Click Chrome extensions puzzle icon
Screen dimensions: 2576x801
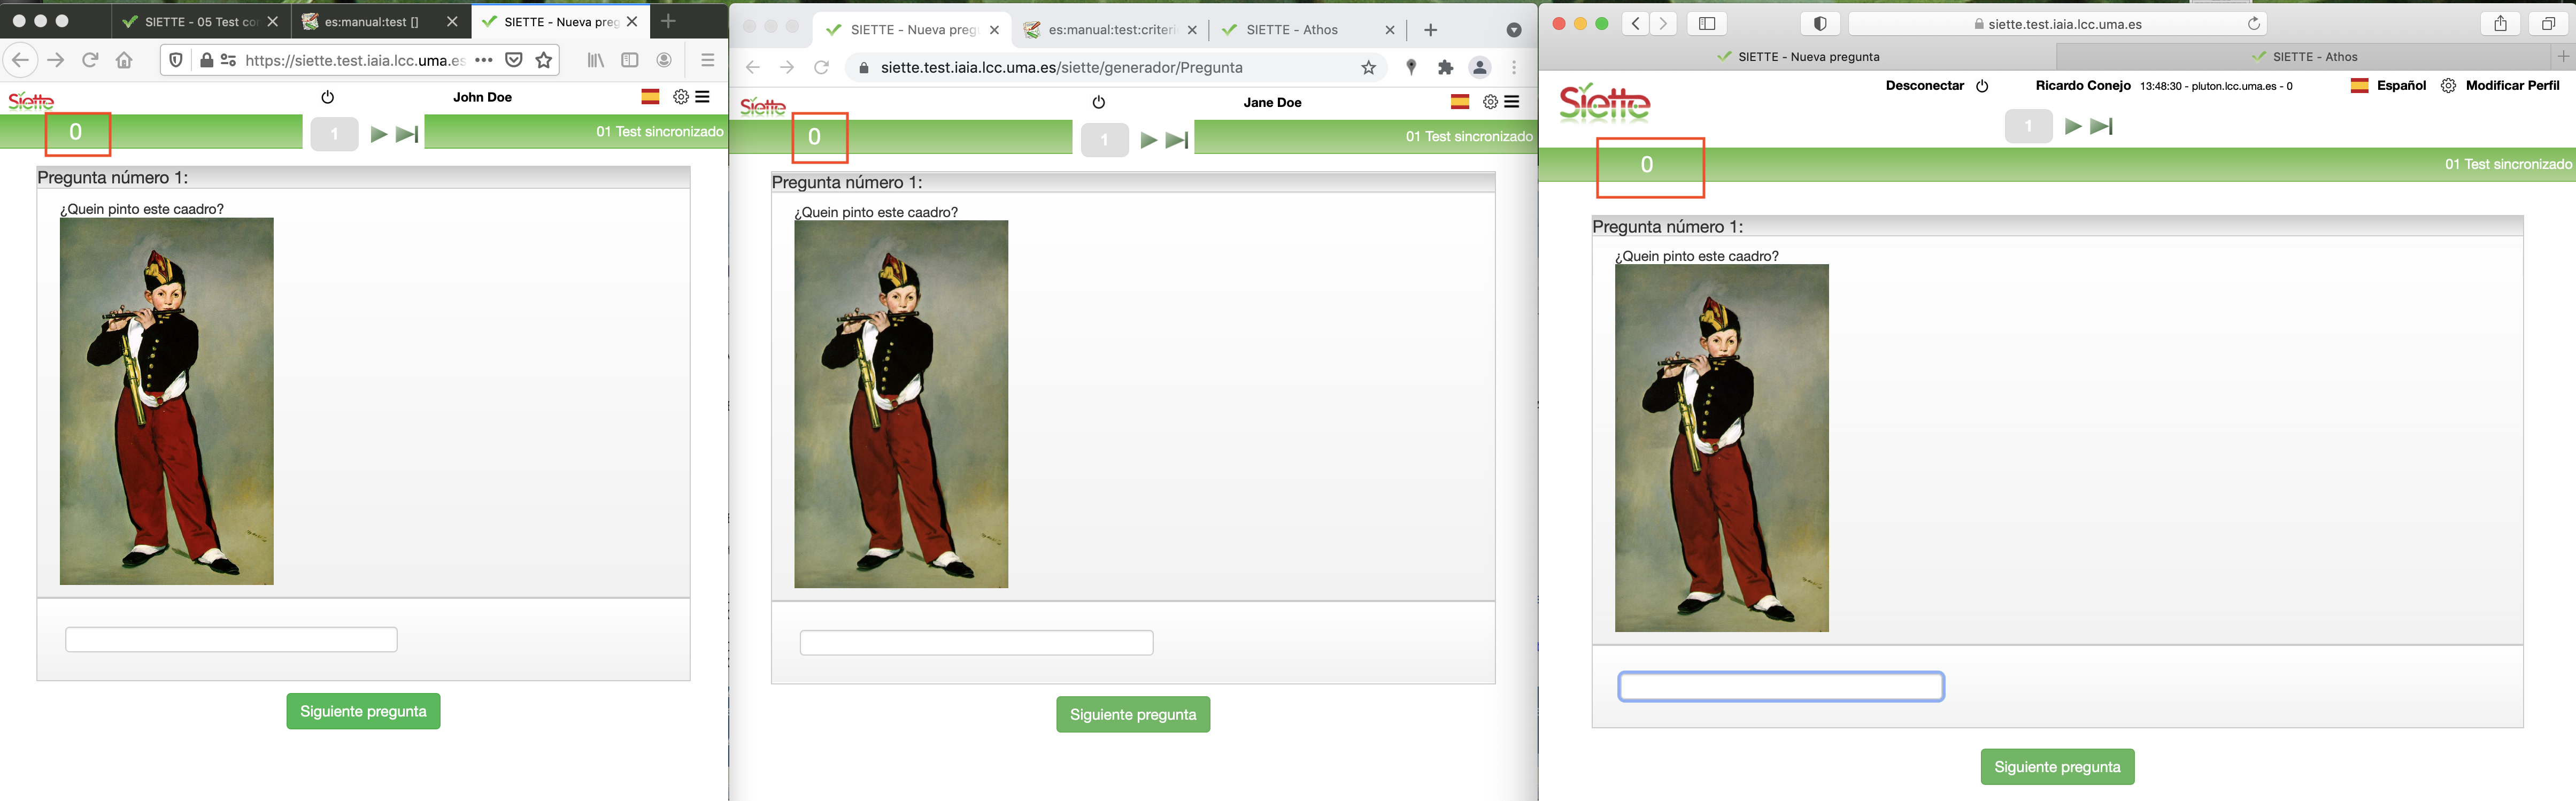coord(1445,68)
